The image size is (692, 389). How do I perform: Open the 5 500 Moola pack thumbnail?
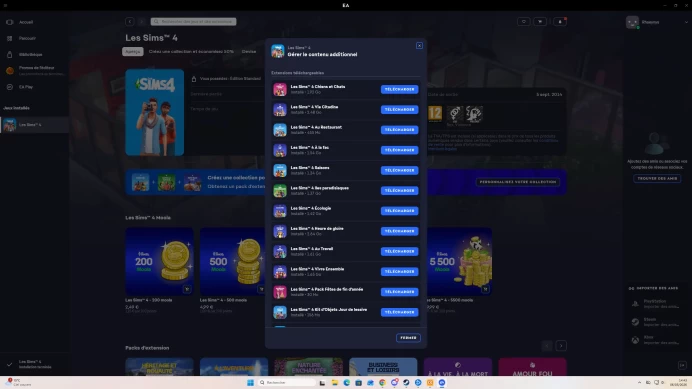click(x=459, y=261)
